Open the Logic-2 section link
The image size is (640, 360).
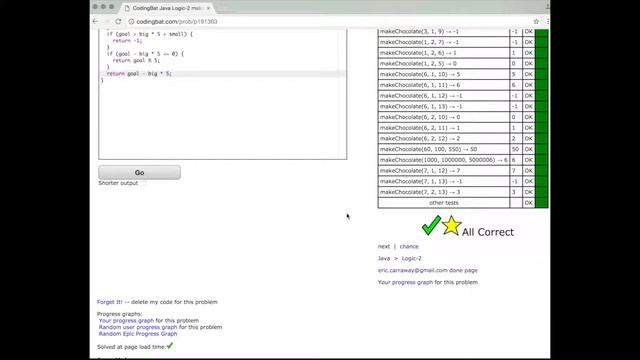click(x=411, y=258)
